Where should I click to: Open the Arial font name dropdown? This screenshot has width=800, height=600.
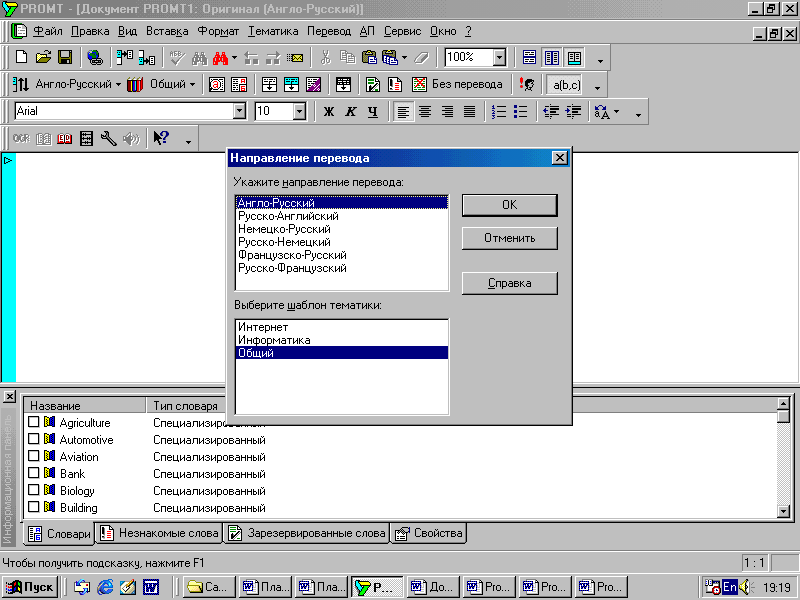click(x=239, y=111)
